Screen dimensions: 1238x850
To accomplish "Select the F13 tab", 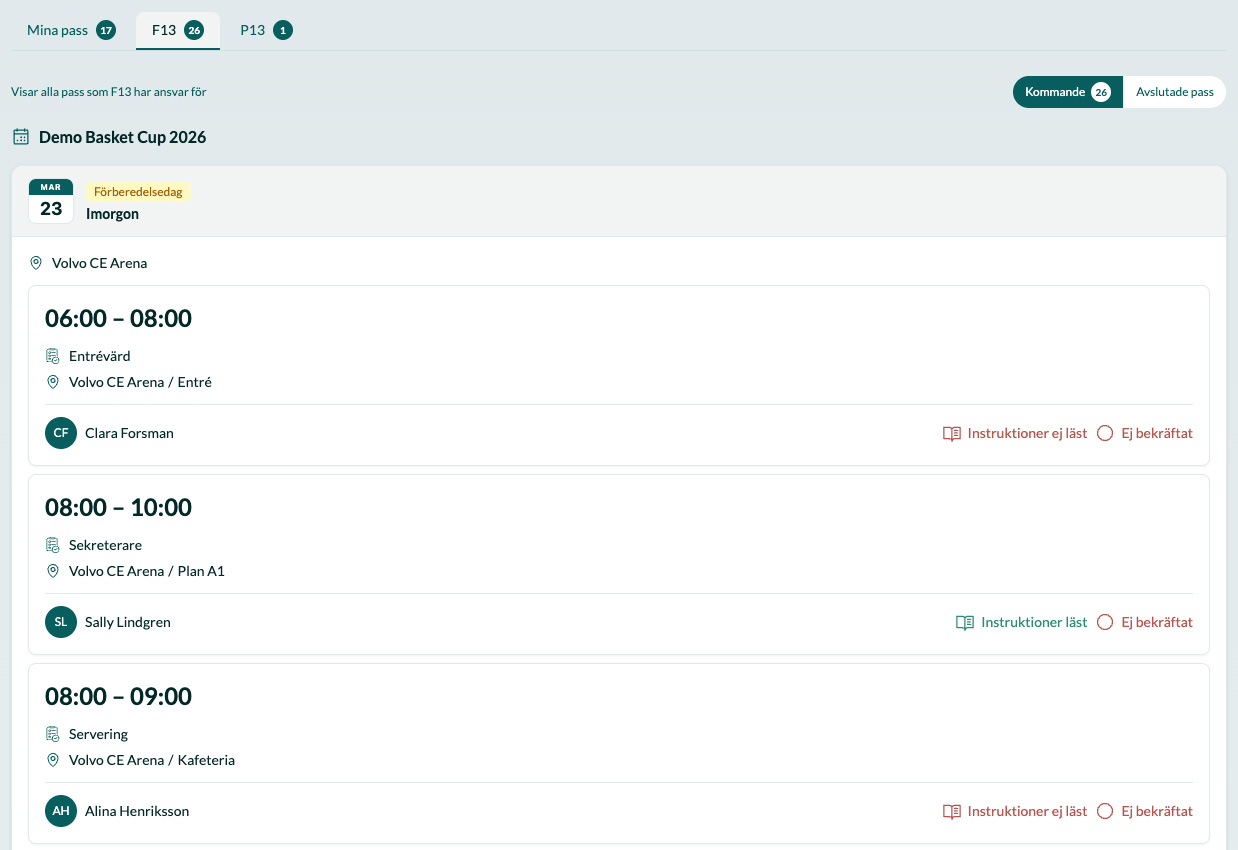I will [177, 30].
